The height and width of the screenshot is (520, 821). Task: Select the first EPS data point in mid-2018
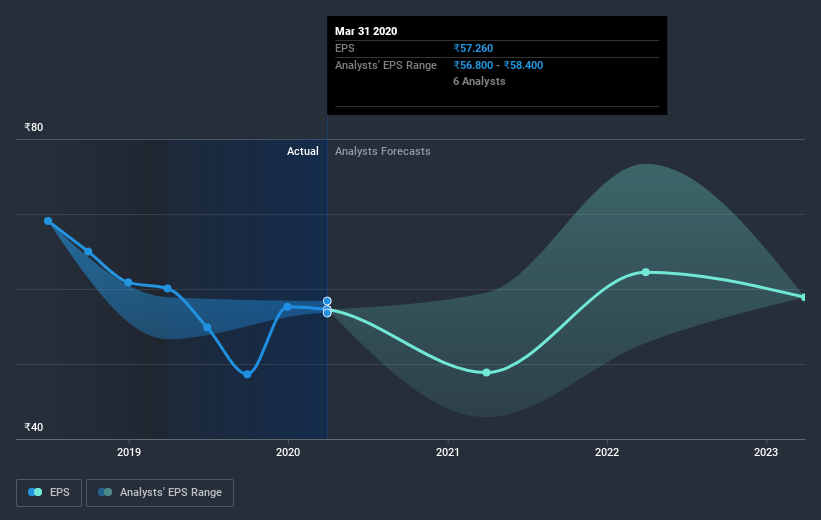tap(48, 221)
